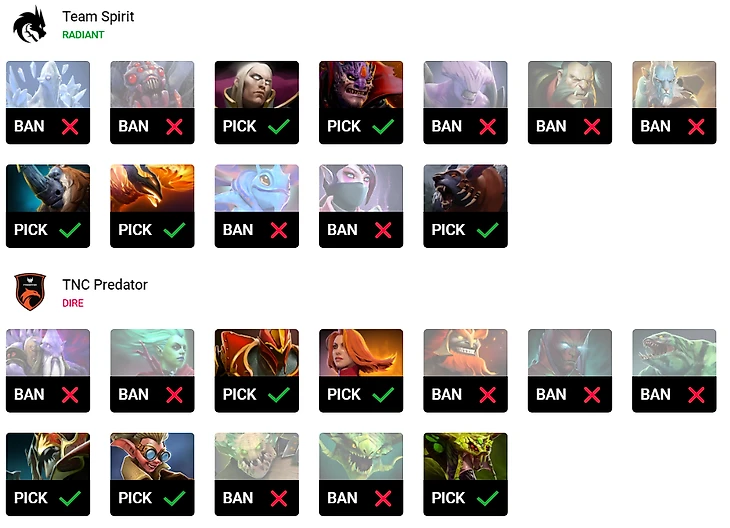Click the Team Spirit team name

[x=98, y=17]
